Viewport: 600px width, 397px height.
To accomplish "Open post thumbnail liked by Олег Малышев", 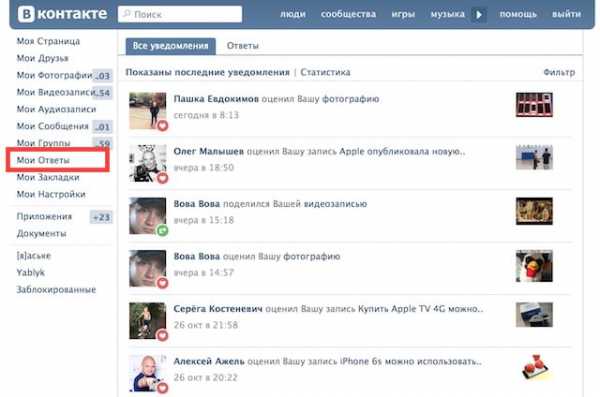I will point(534,157).
